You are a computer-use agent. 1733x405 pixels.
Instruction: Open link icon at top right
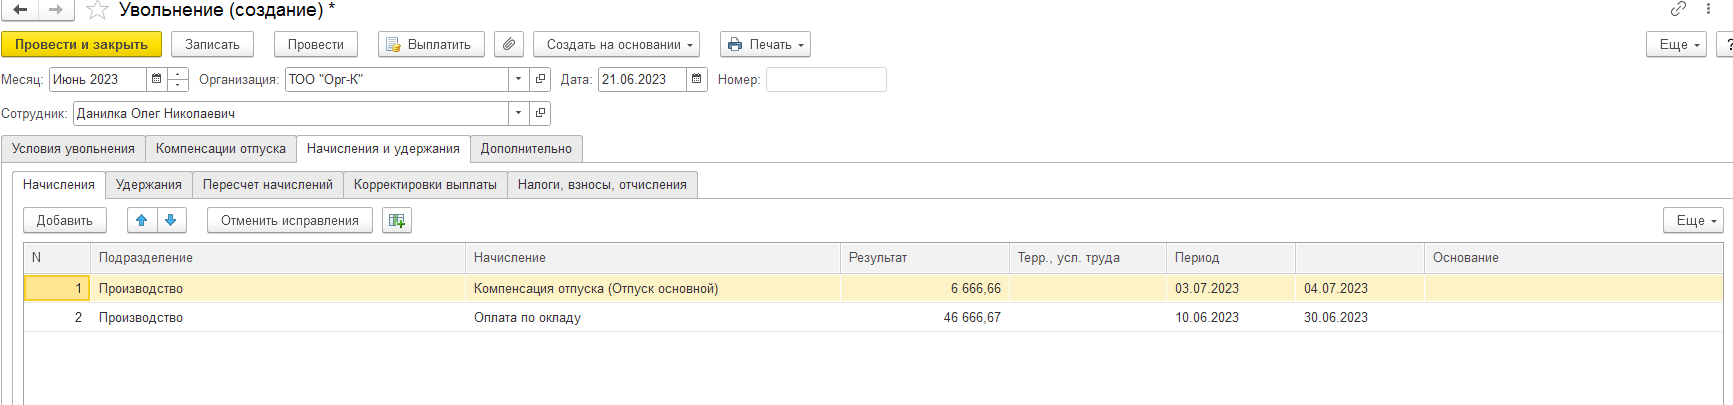tap(1678, 9)
